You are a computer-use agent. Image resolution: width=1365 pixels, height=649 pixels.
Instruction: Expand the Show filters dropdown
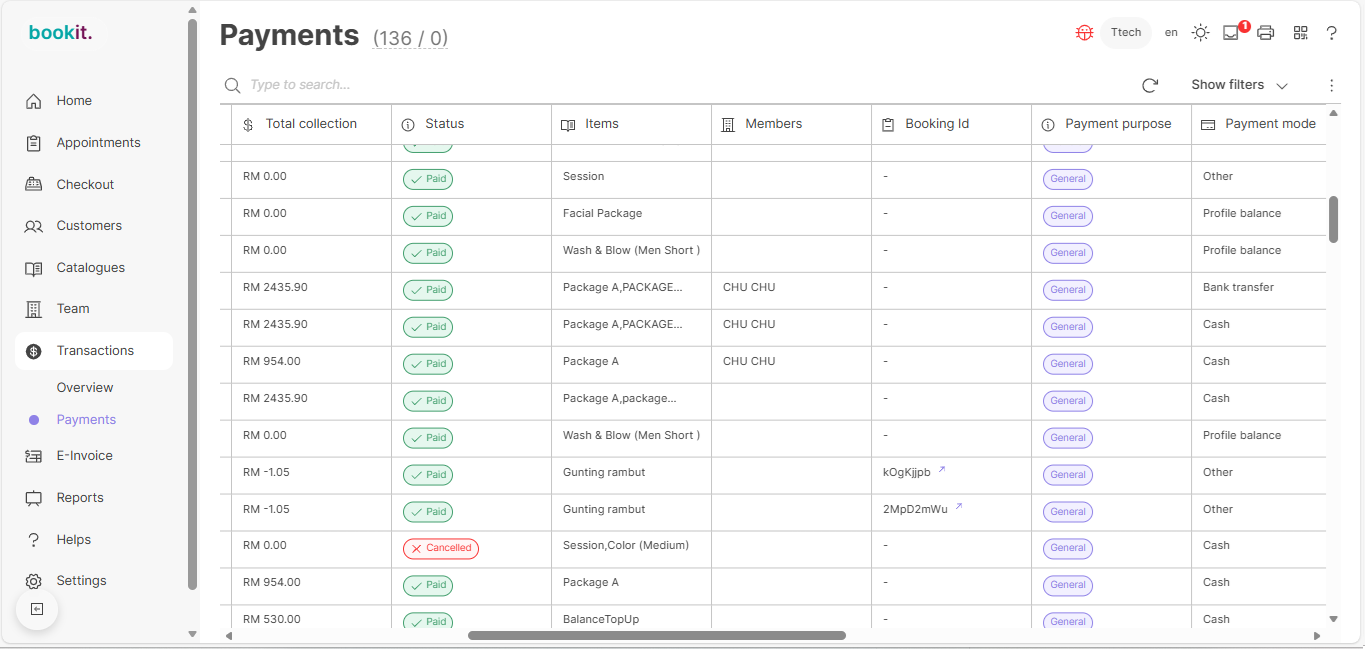coord(1238,85)
